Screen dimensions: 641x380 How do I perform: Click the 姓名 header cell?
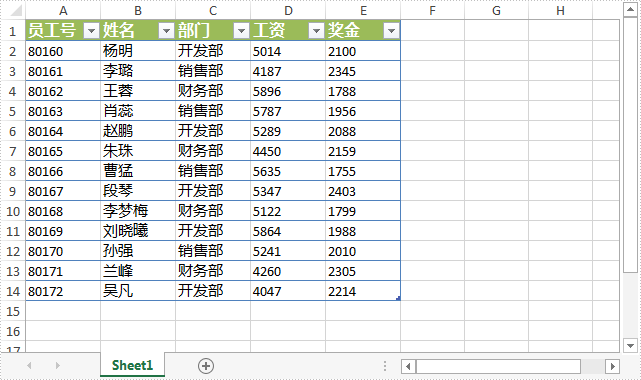pos(138,31)
